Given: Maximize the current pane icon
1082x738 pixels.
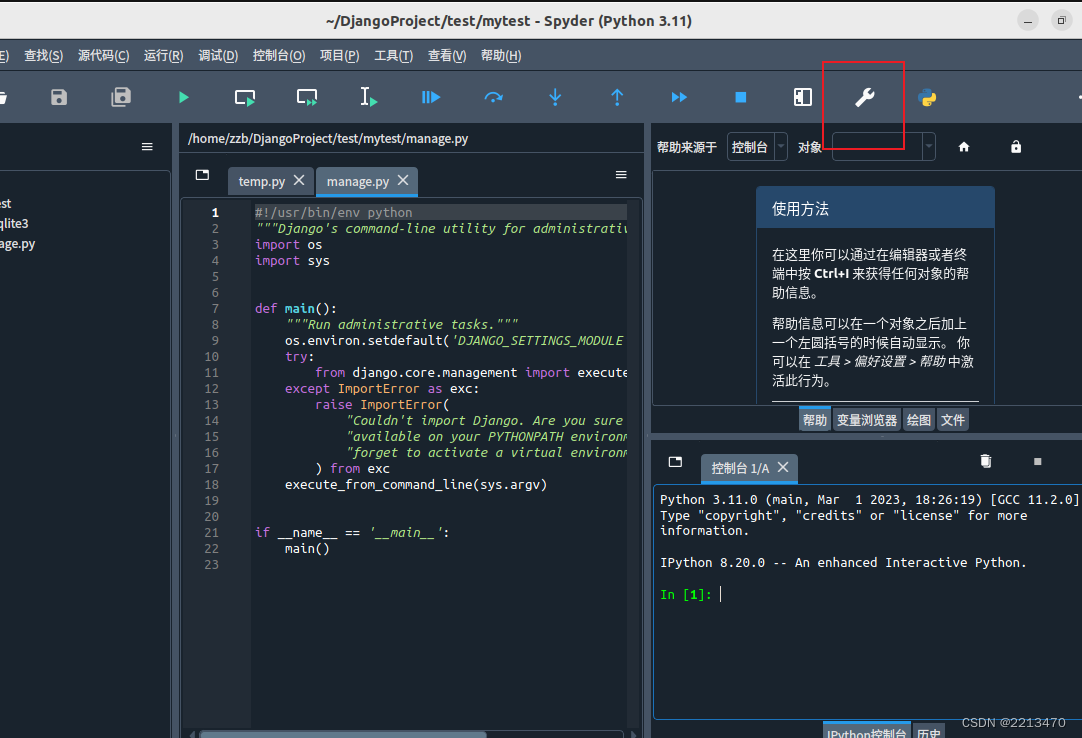Looking at the screenshot, I should pos(803,97).
